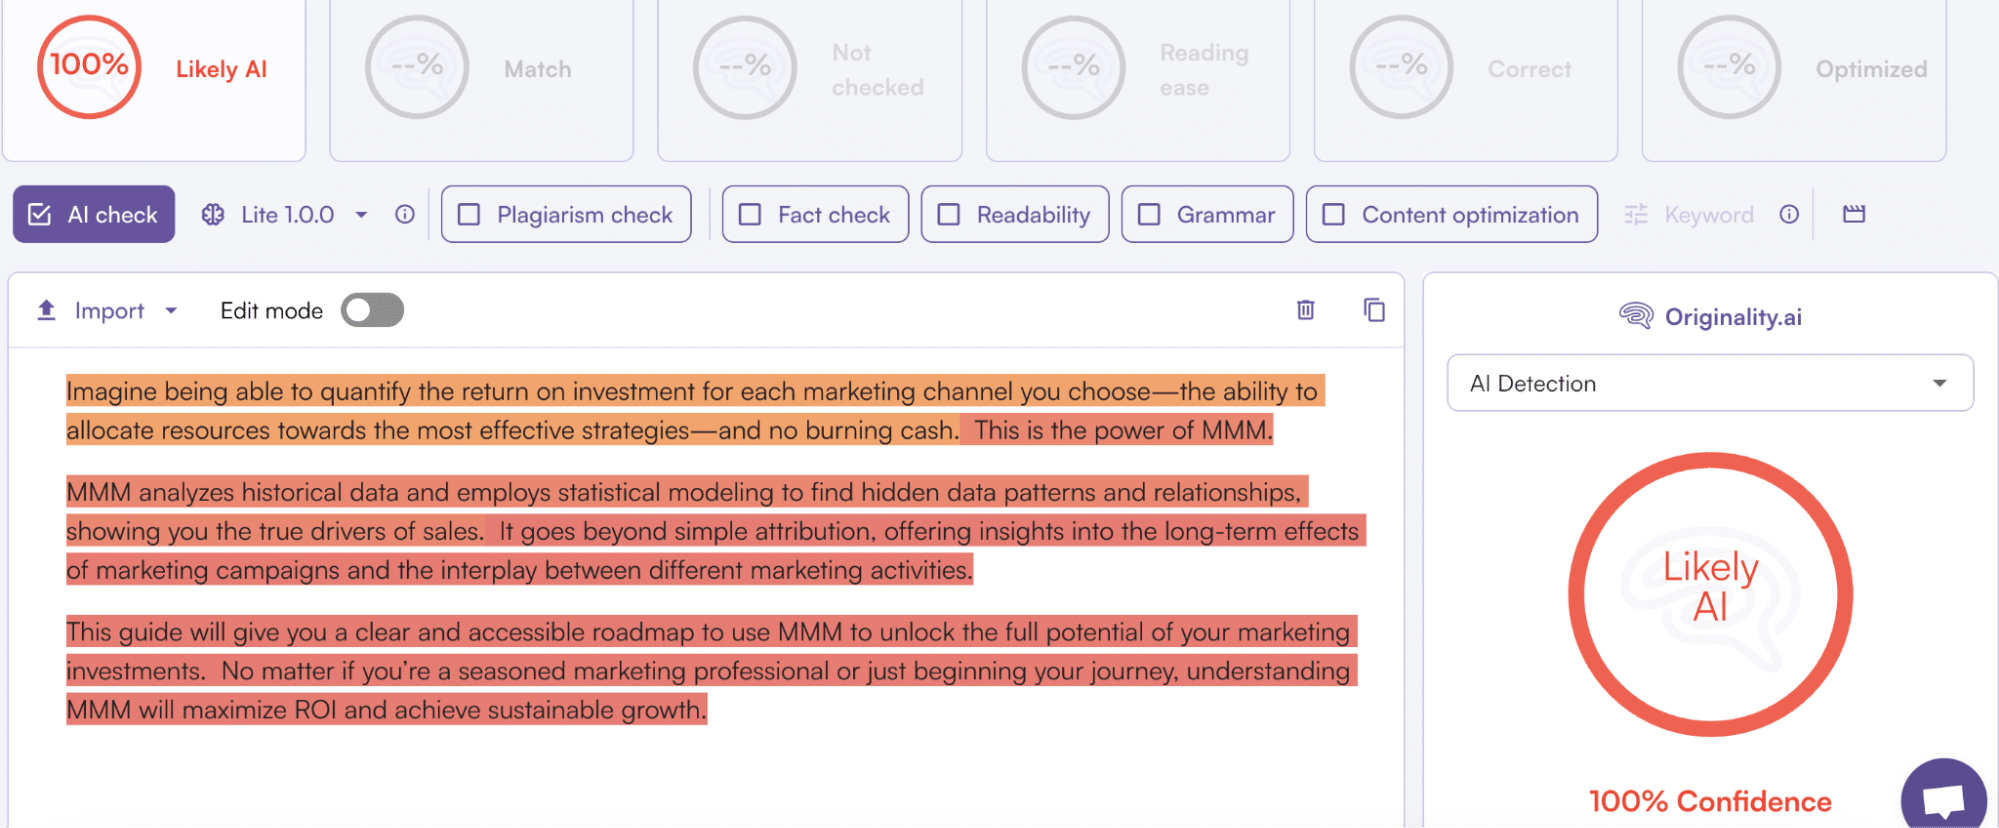This screenshot has height=828, width=1999.
Task: Click the sentence starting 'This guide will give you'
Action: tap(710, 651)
